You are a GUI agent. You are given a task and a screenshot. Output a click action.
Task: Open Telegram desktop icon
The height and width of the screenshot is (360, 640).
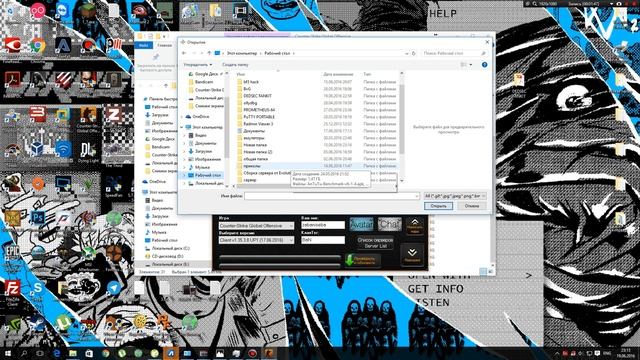coord(114,289)
